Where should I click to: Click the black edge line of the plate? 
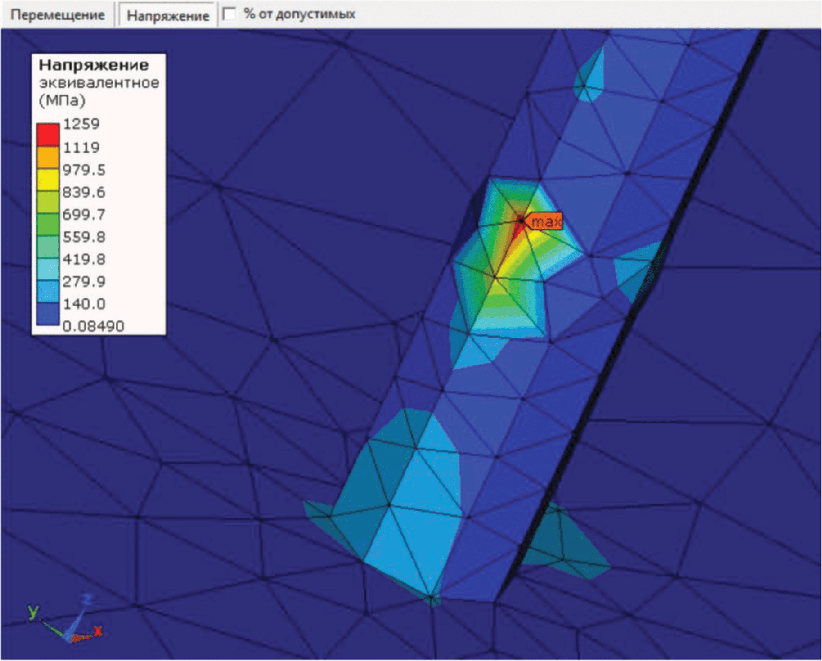629,315
